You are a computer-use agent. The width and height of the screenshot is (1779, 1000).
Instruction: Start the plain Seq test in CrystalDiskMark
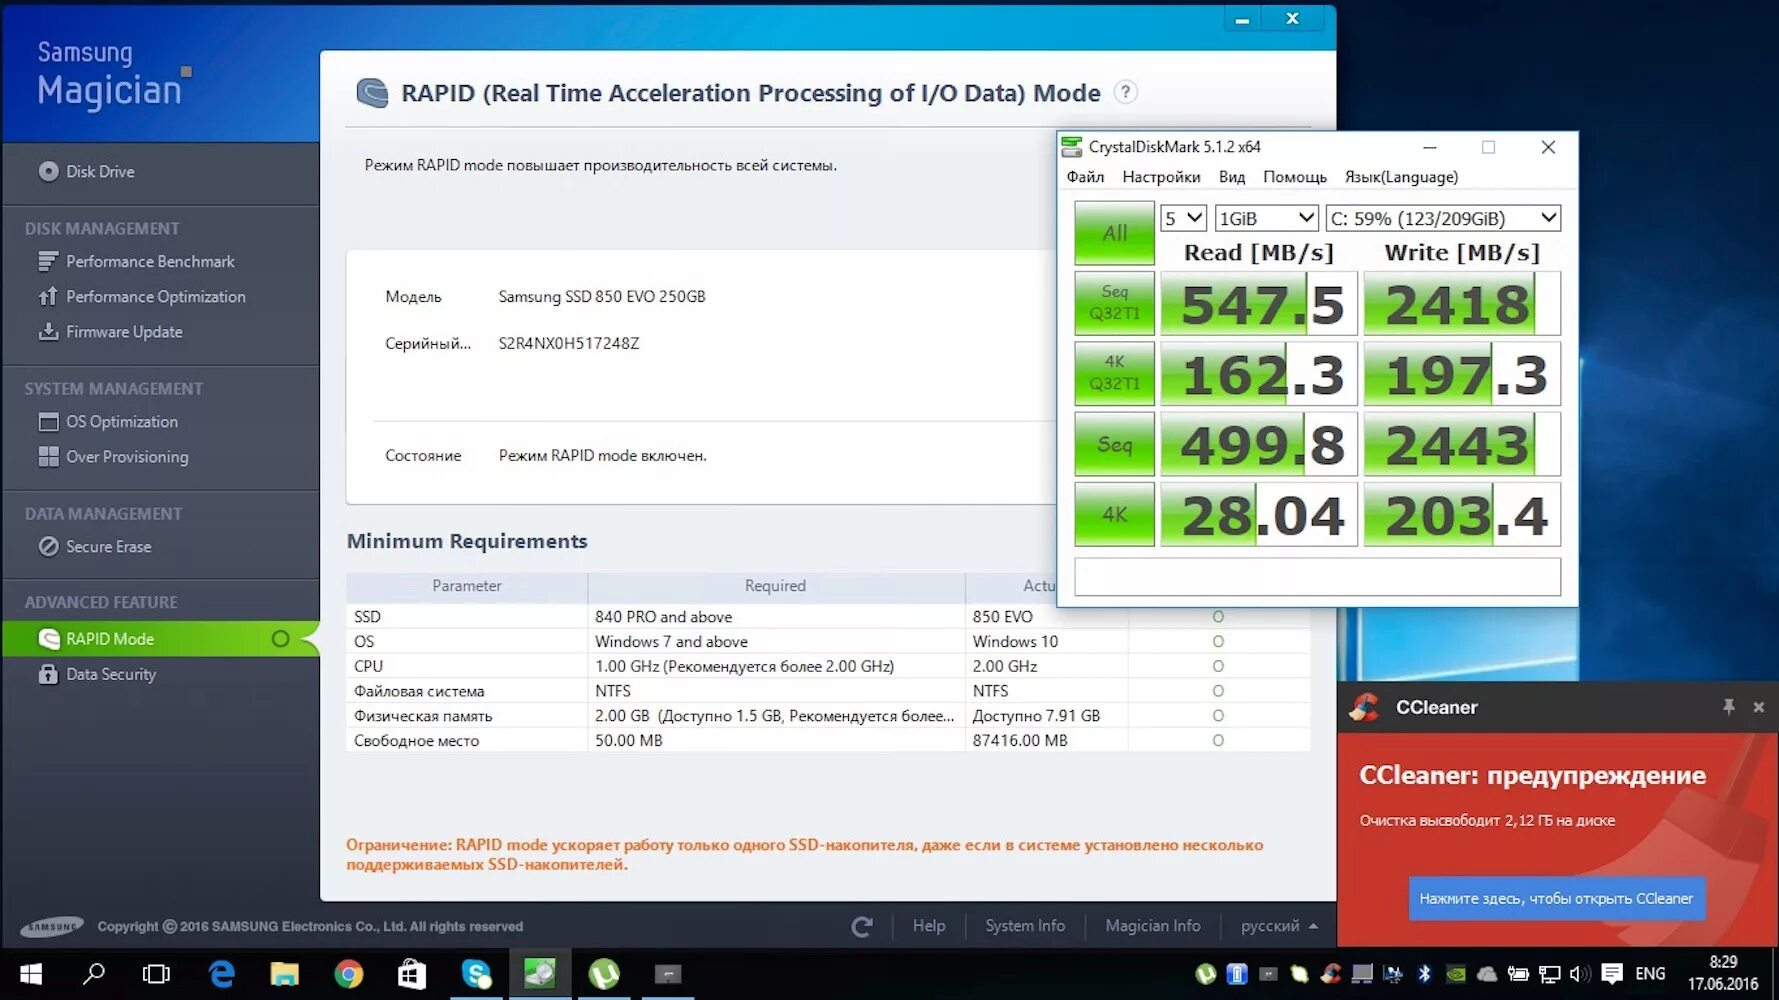1115,444
